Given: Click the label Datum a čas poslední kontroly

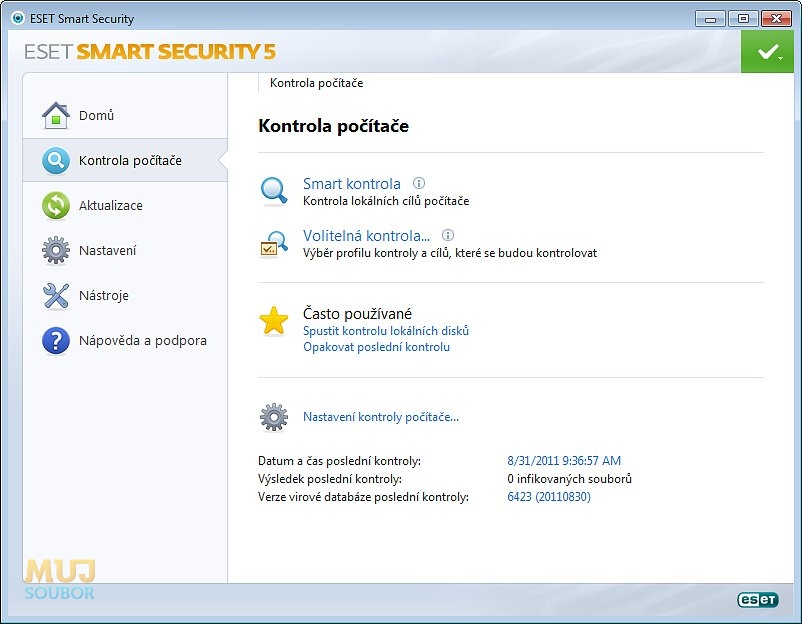Looking at the screenshot, I should click(x=340, y=461).
